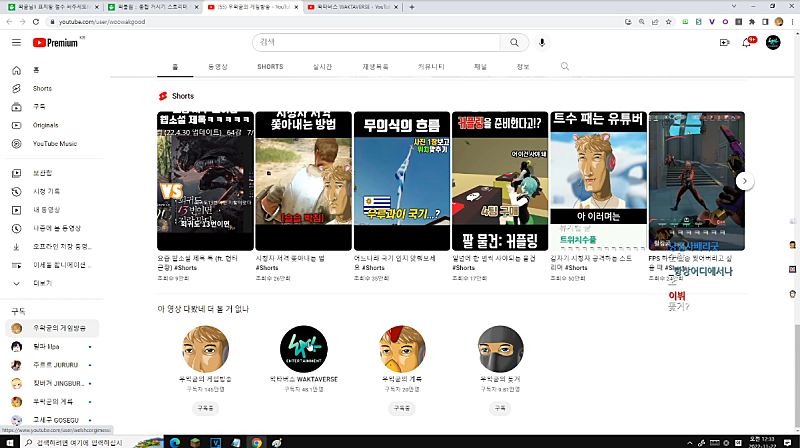Open offline downloads arrow icon in sidebar

(16, 246)
